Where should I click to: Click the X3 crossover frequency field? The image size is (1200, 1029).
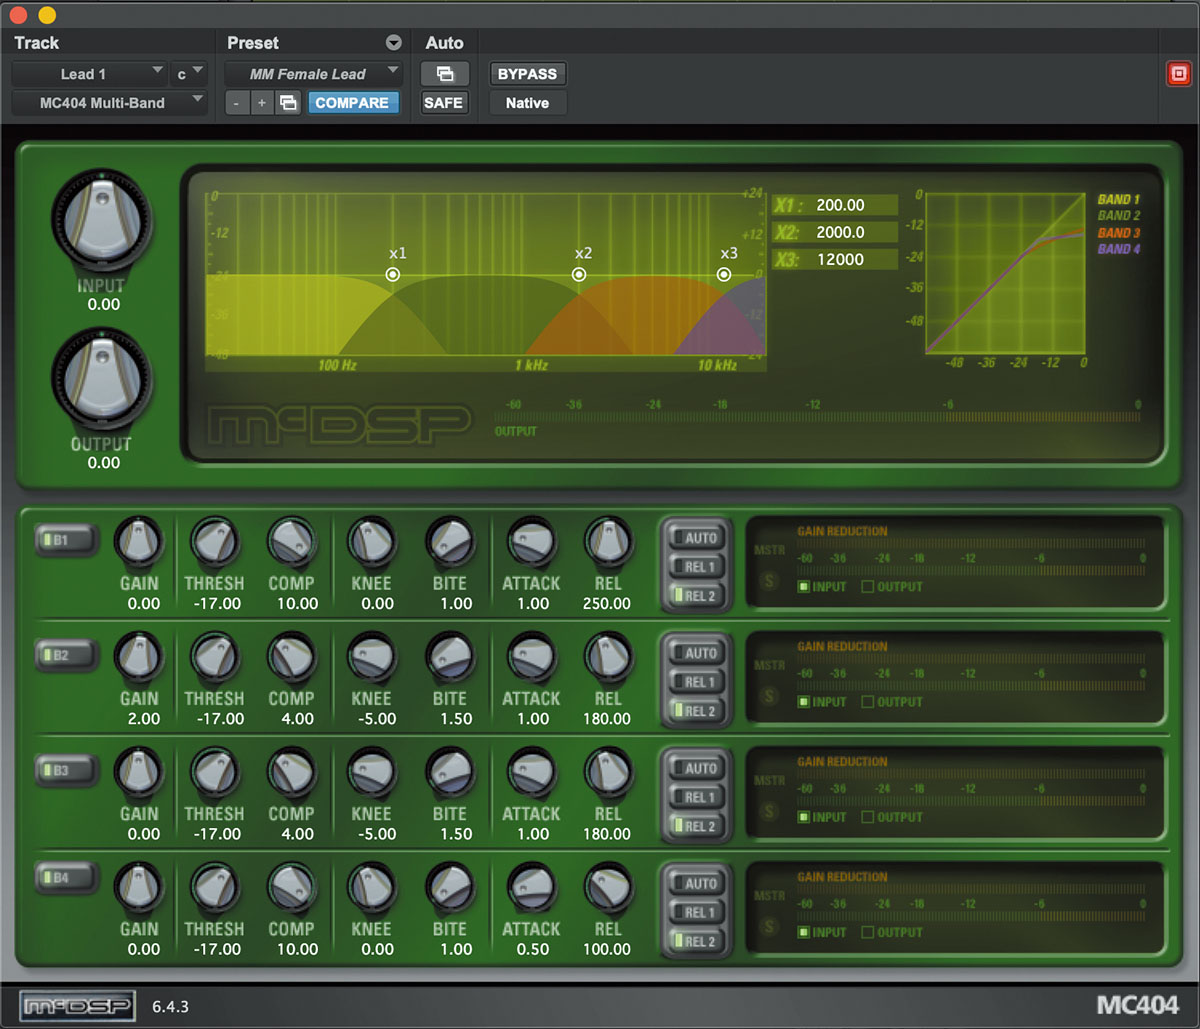[835, 259]
